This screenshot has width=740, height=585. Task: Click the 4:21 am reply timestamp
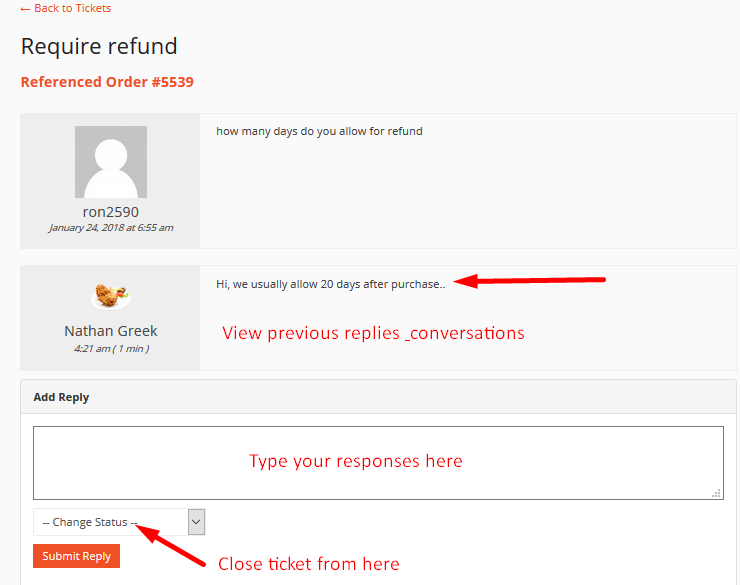111,349
